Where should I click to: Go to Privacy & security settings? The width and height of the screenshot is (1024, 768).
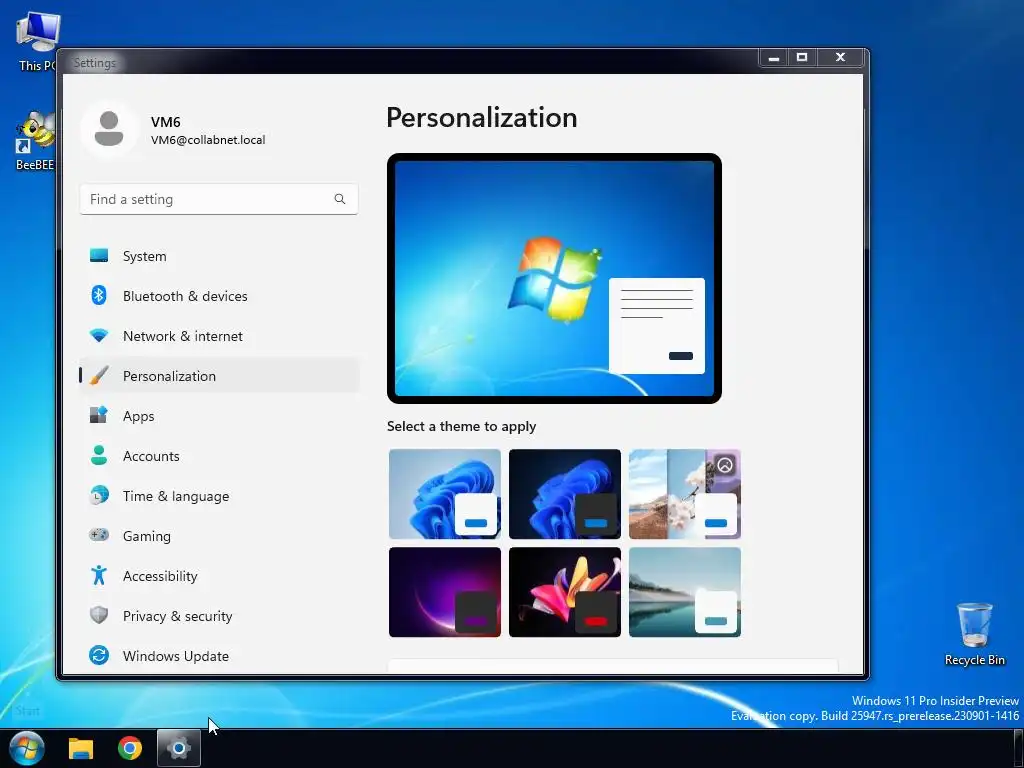click(219, 616)
